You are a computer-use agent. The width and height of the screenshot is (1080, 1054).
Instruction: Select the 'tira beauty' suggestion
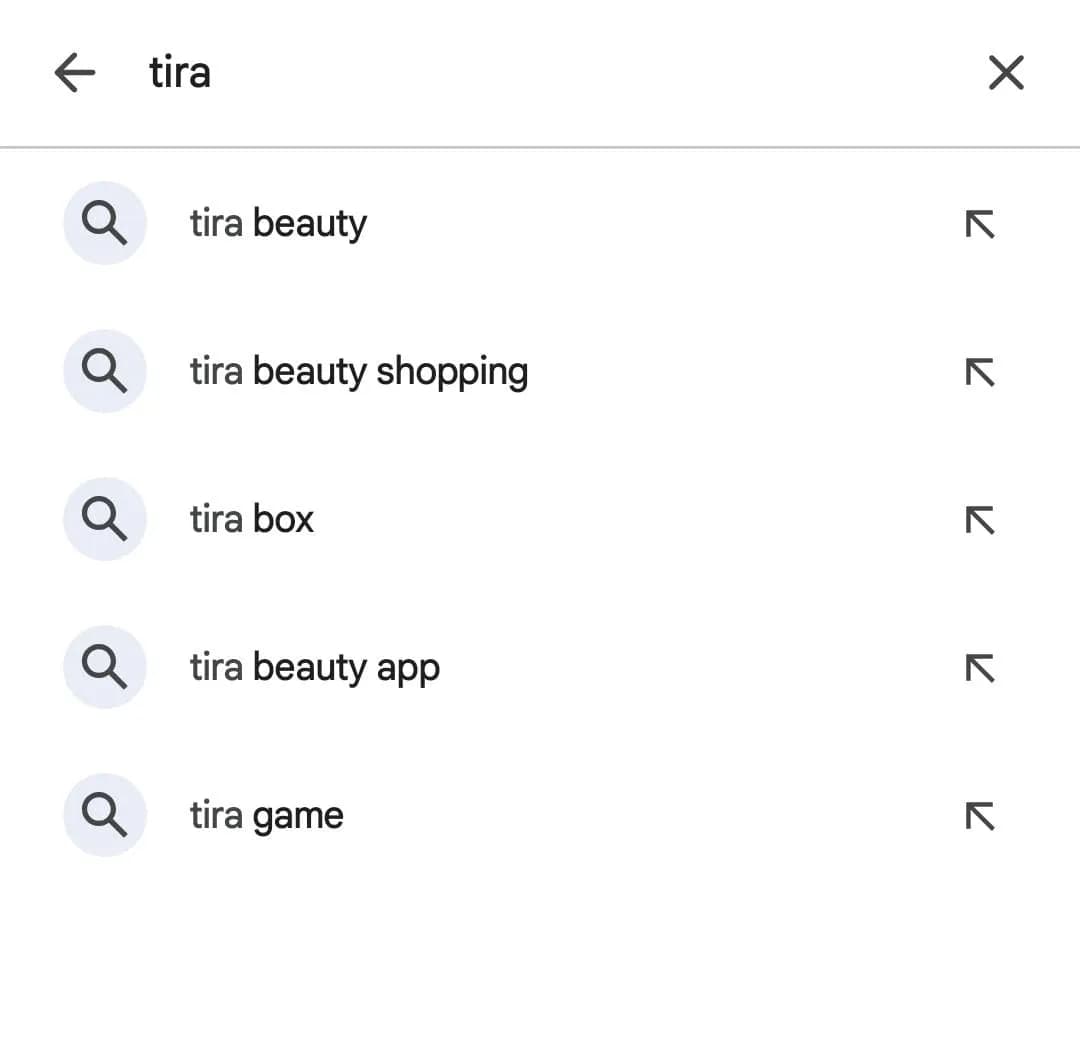point(279,223)
